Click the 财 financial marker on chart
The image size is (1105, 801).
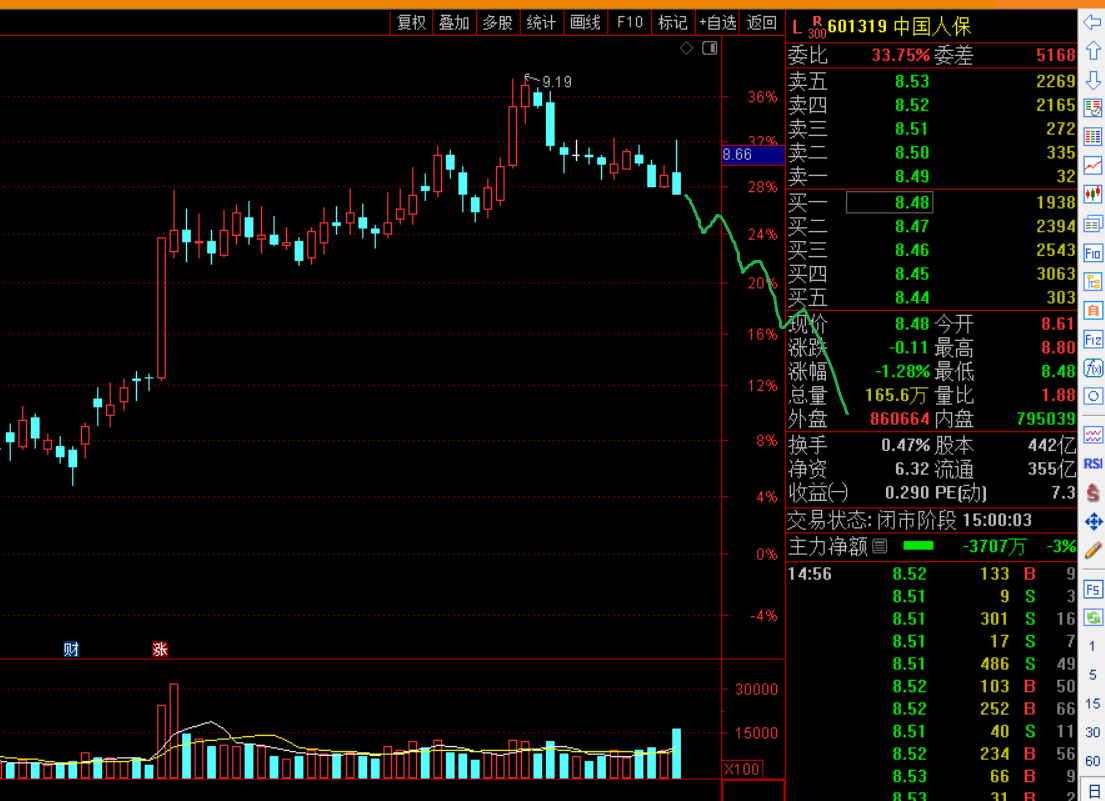[71, 649]
